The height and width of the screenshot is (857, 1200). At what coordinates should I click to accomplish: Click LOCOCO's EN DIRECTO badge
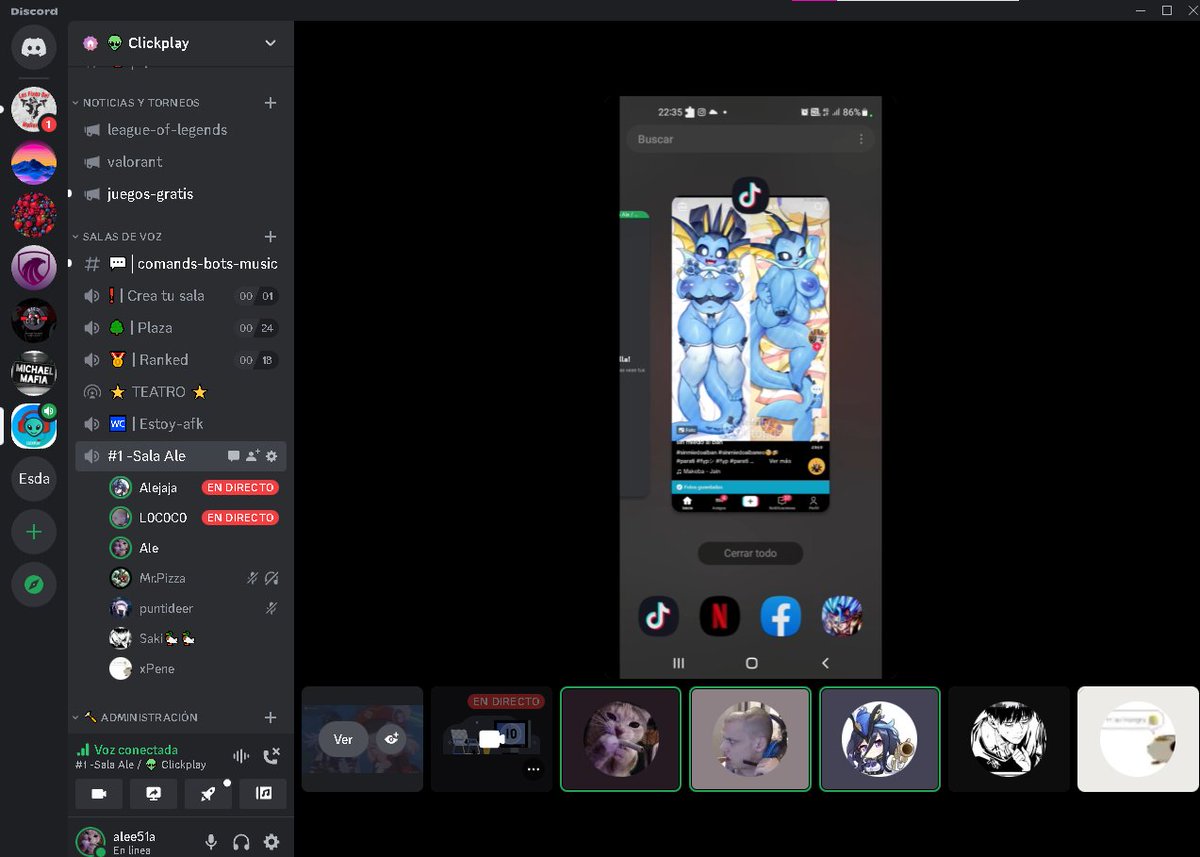240,518
